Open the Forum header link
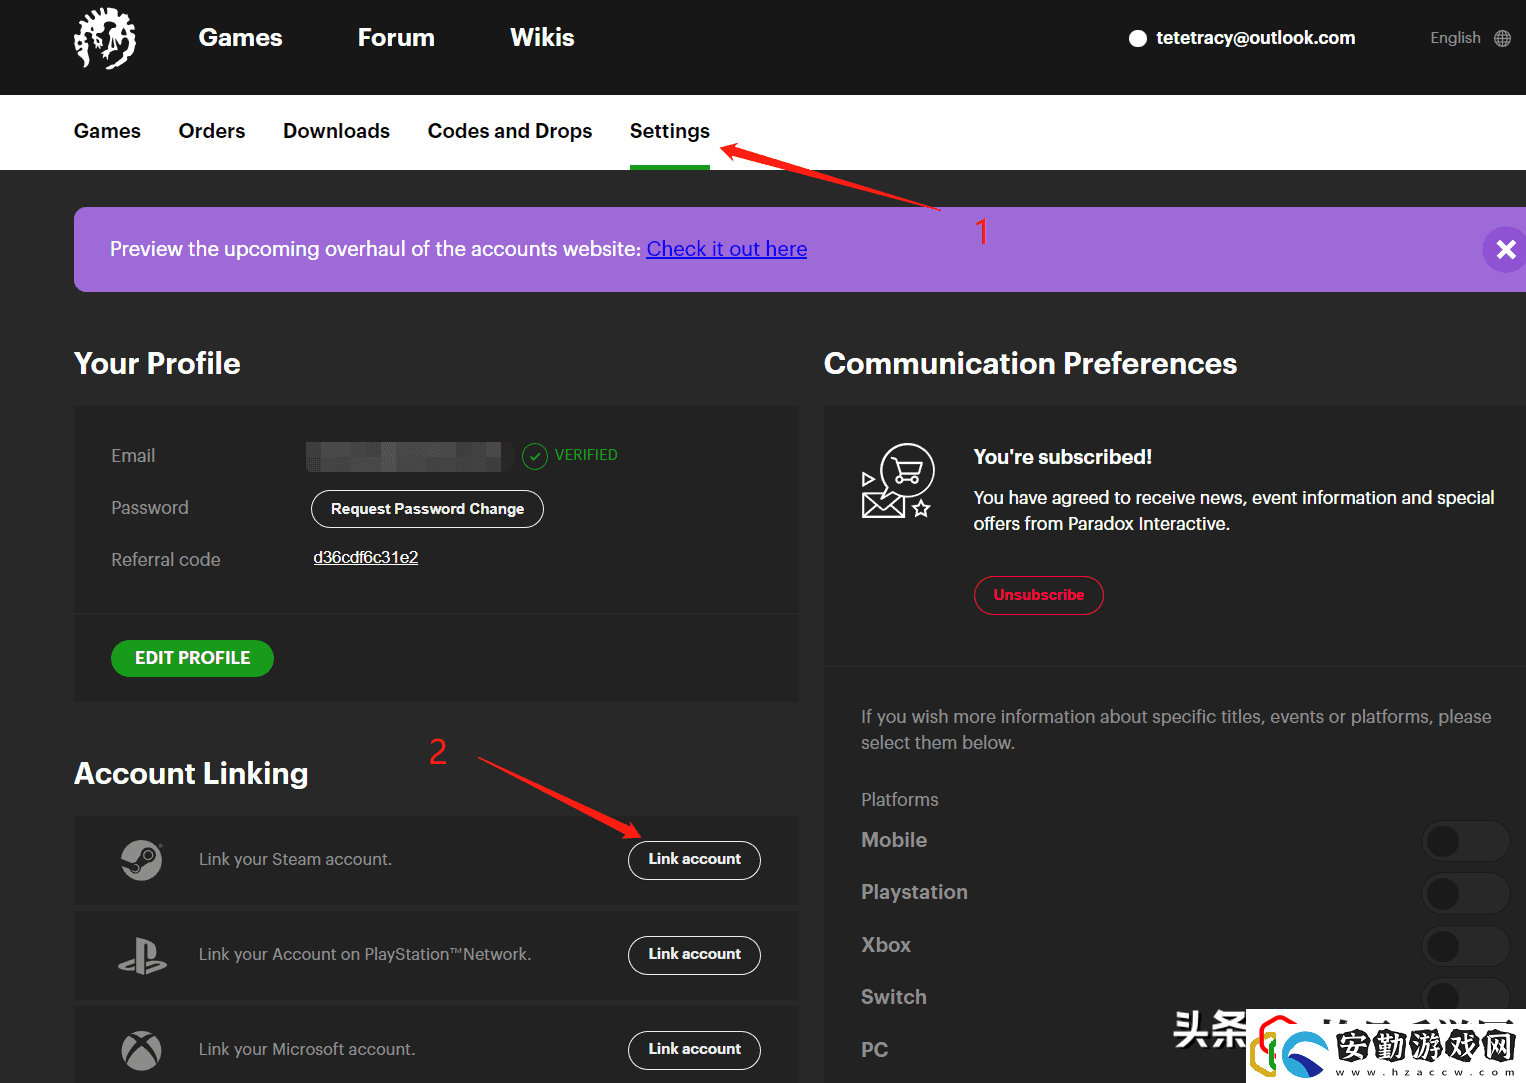The height and width of the screenshot is (1083, 1526). (396, 38)
